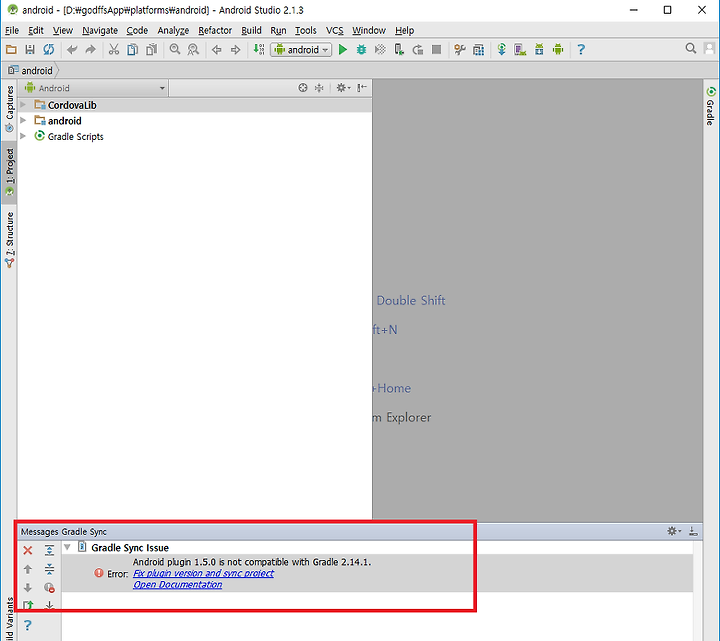Click the Debug bug icon

[x=361, y=50]
